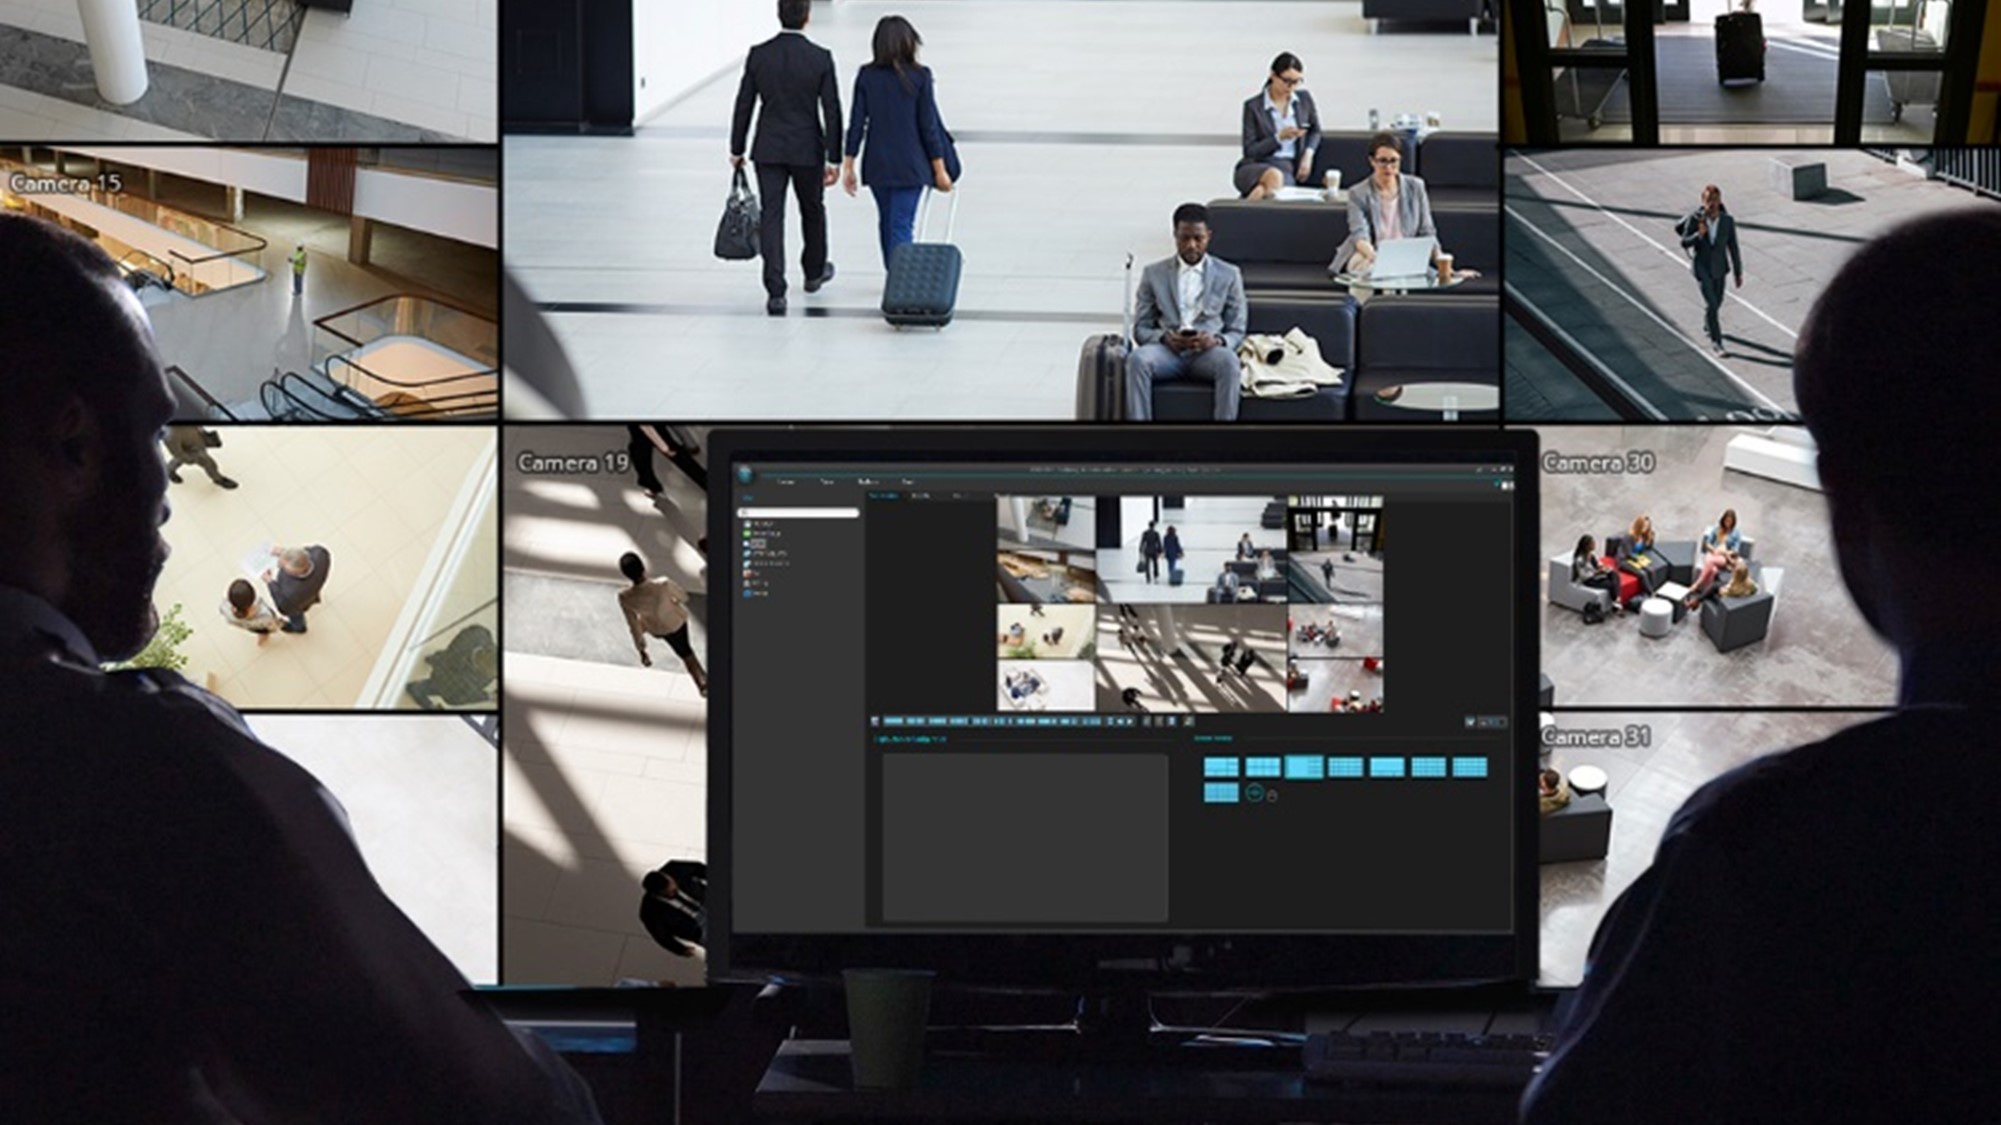The width and height of the screenshot is (2001, 1125).
Task: Choose the fourth layout preset in the top row
Action: pos(1345,767)
